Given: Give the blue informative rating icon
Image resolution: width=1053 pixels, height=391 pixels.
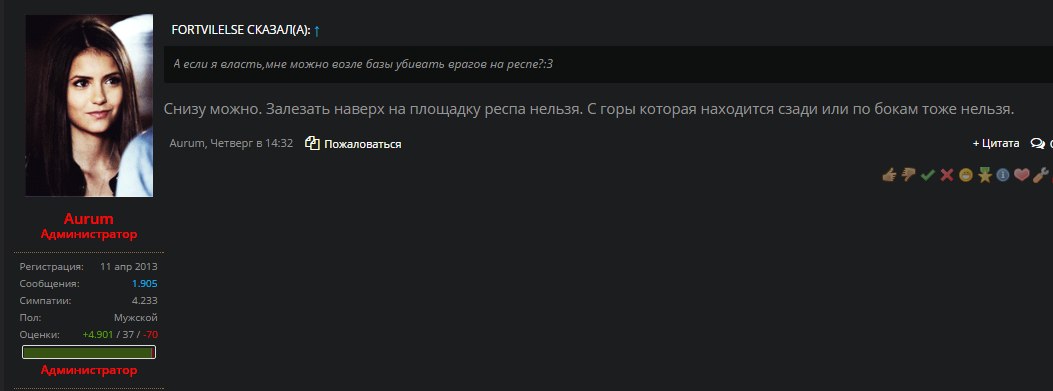Looking at the screenshot, I should point(1003,175).
